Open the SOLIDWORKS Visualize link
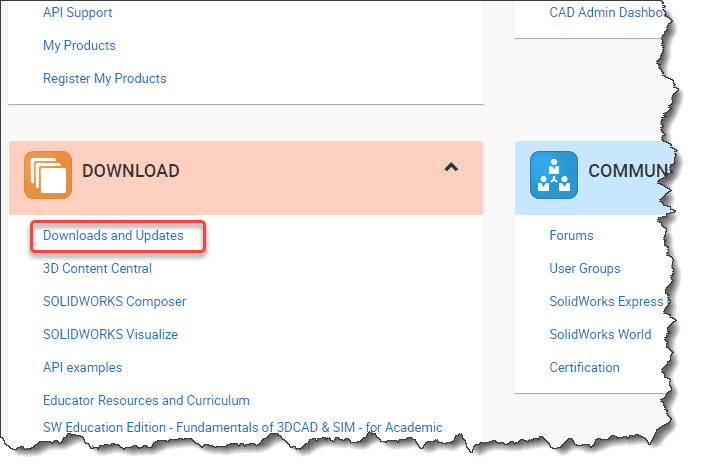The width and height of the screenshot is (703, 476). 110,334
